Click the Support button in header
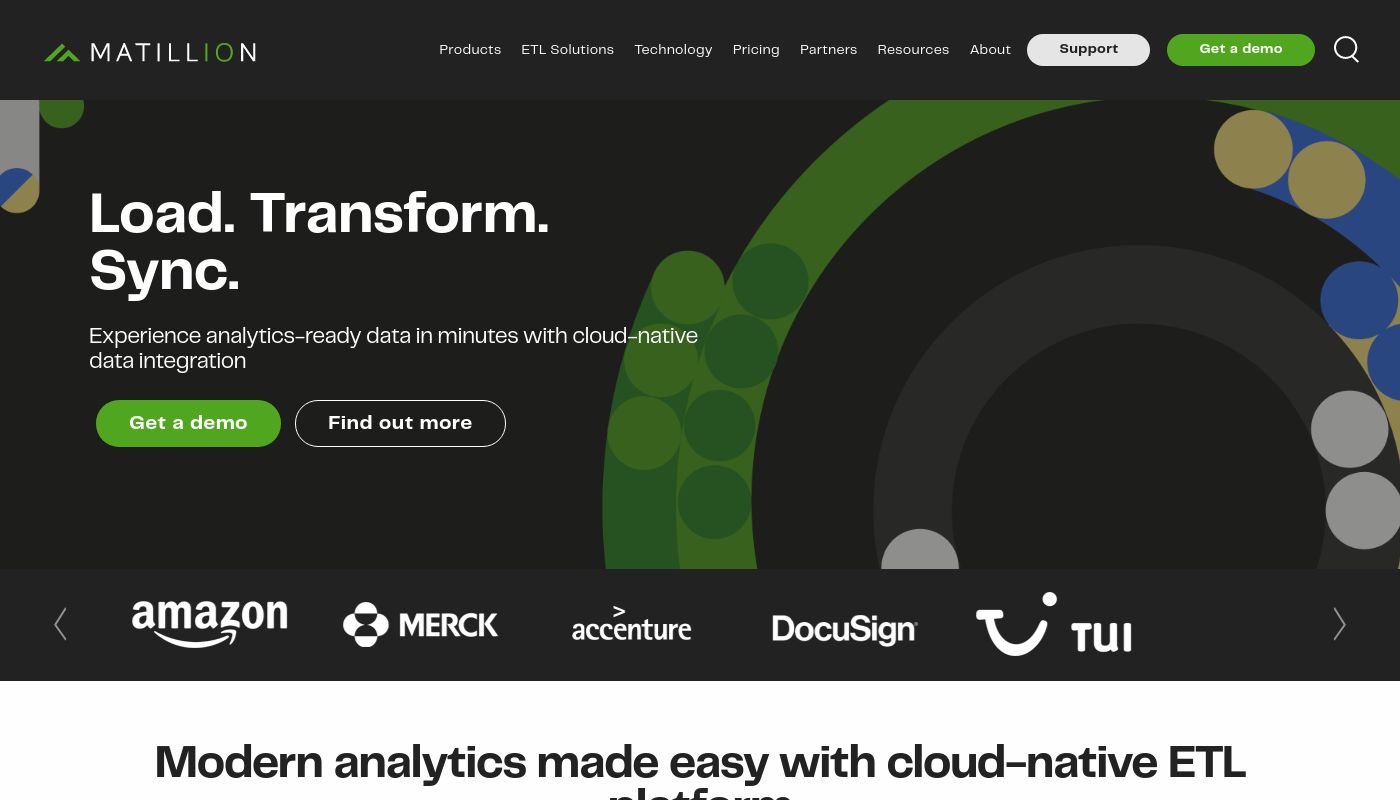 (1088, 50)
